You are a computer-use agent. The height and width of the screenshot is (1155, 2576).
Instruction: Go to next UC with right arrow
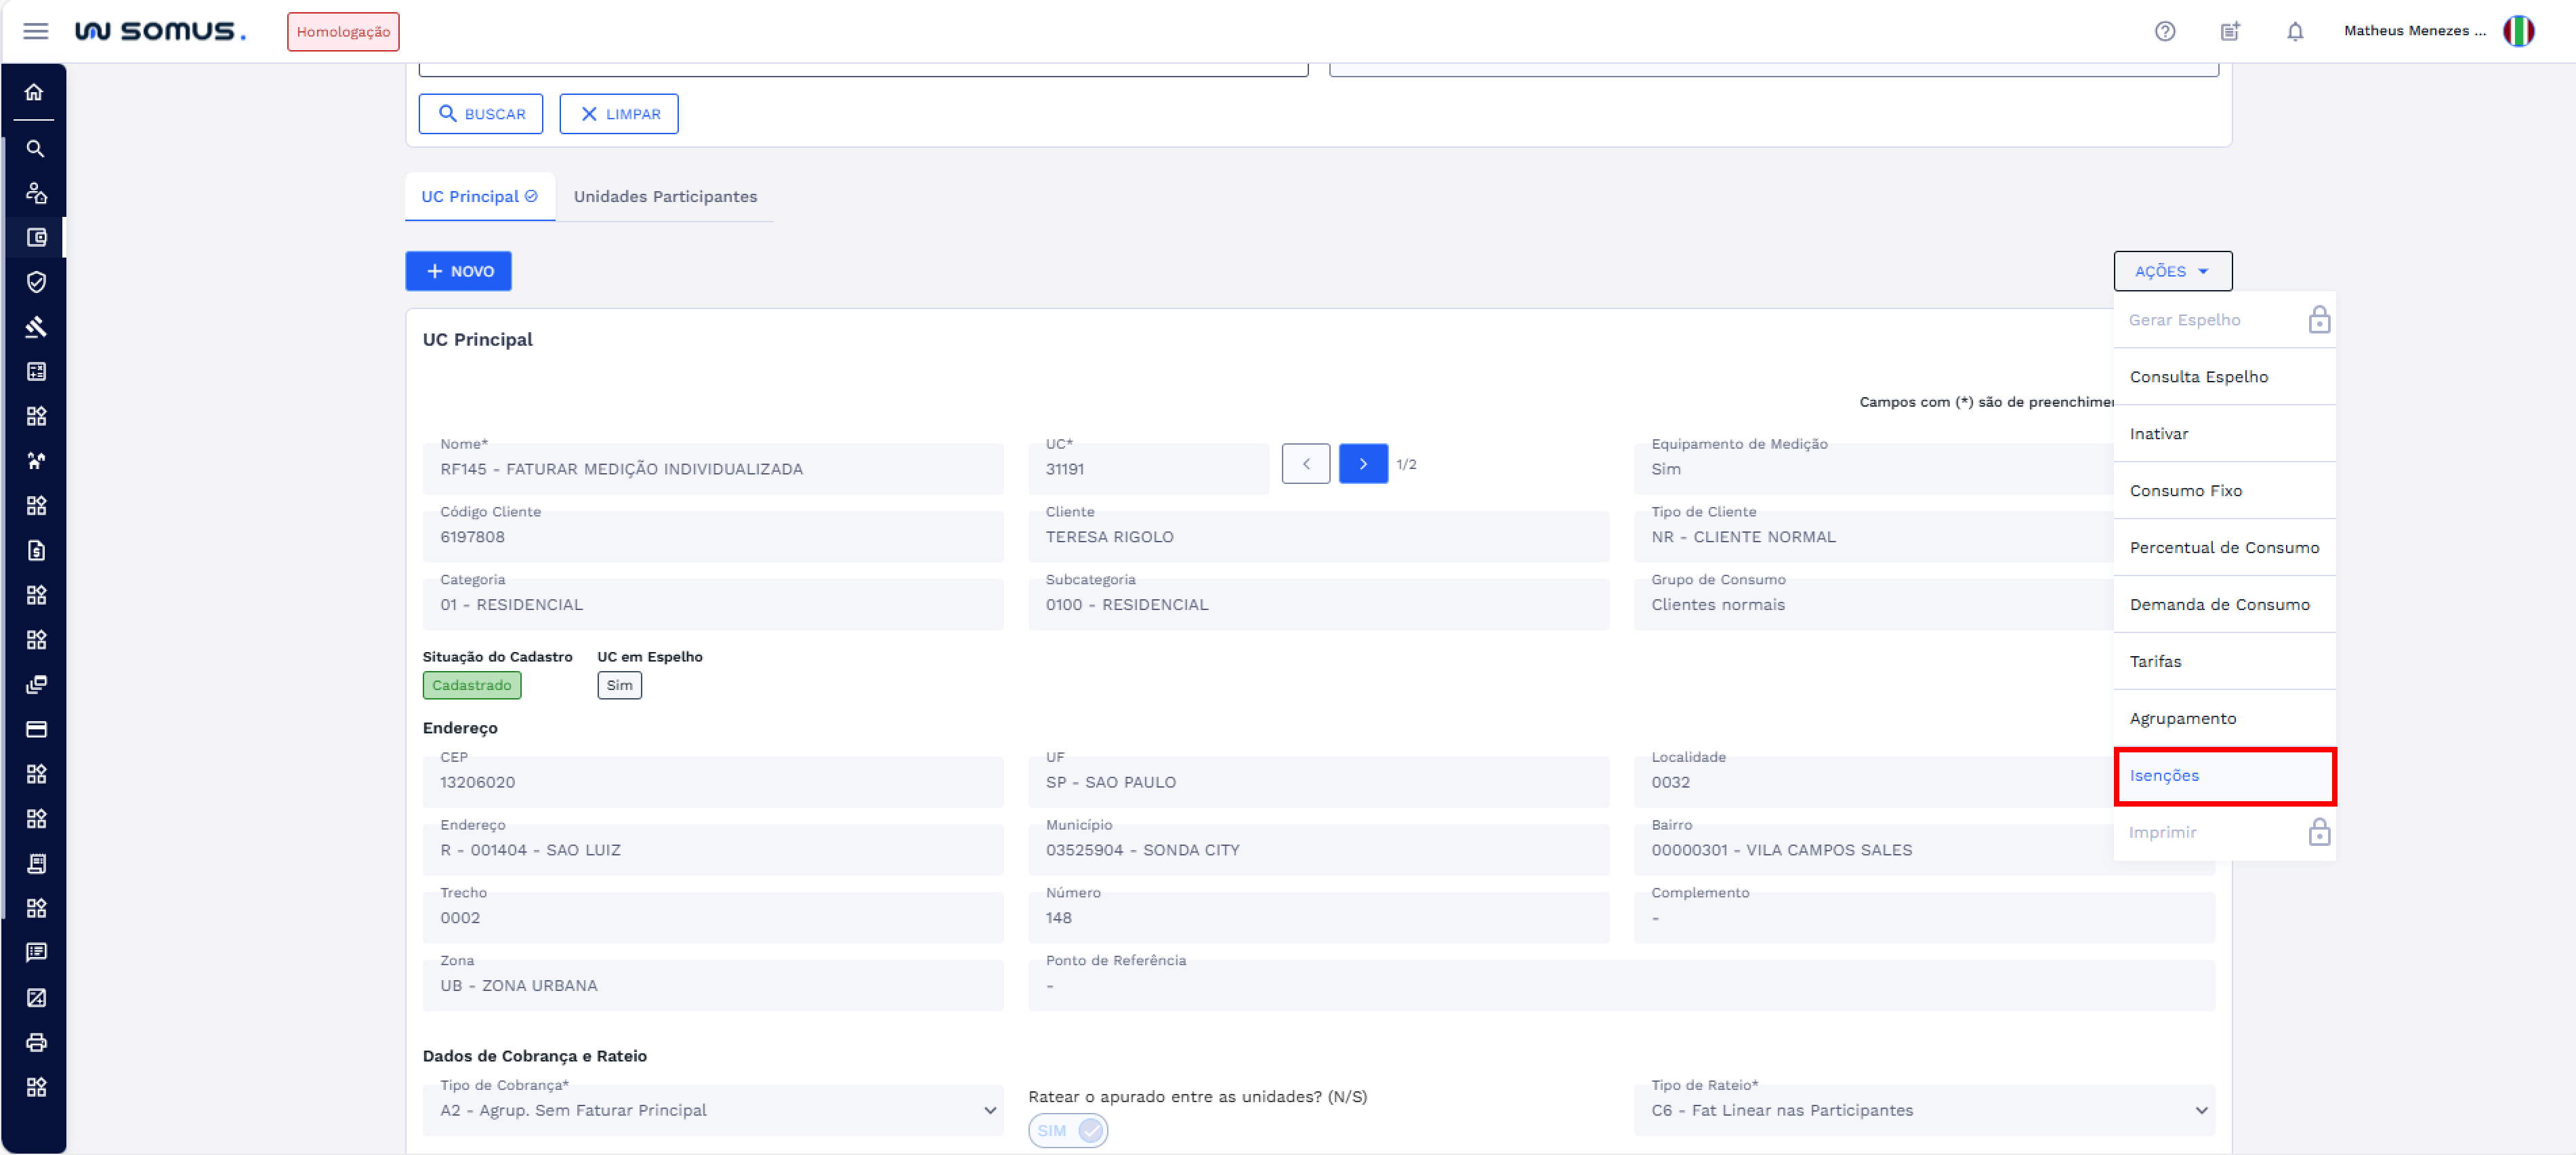click(x=1362, y=464)
